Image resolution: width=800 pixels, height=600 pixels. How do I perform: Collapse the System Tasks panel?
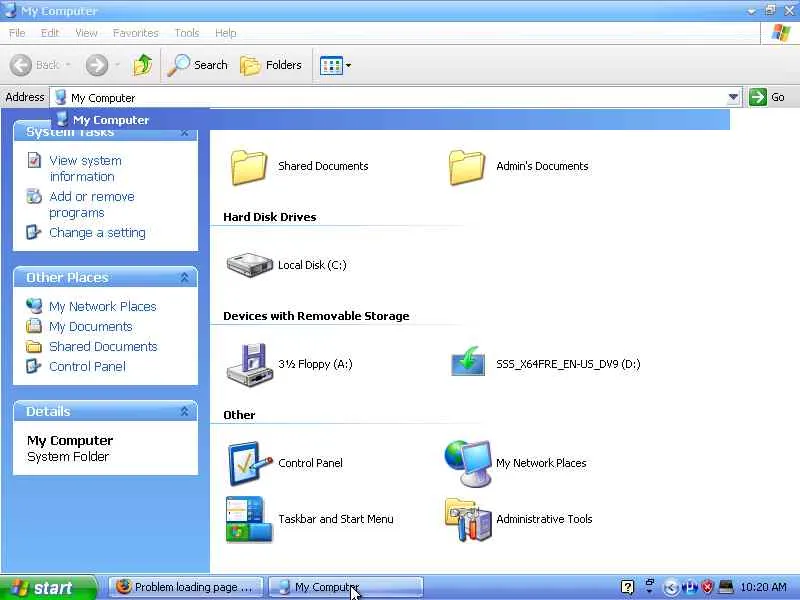click(x=184, y=132)
